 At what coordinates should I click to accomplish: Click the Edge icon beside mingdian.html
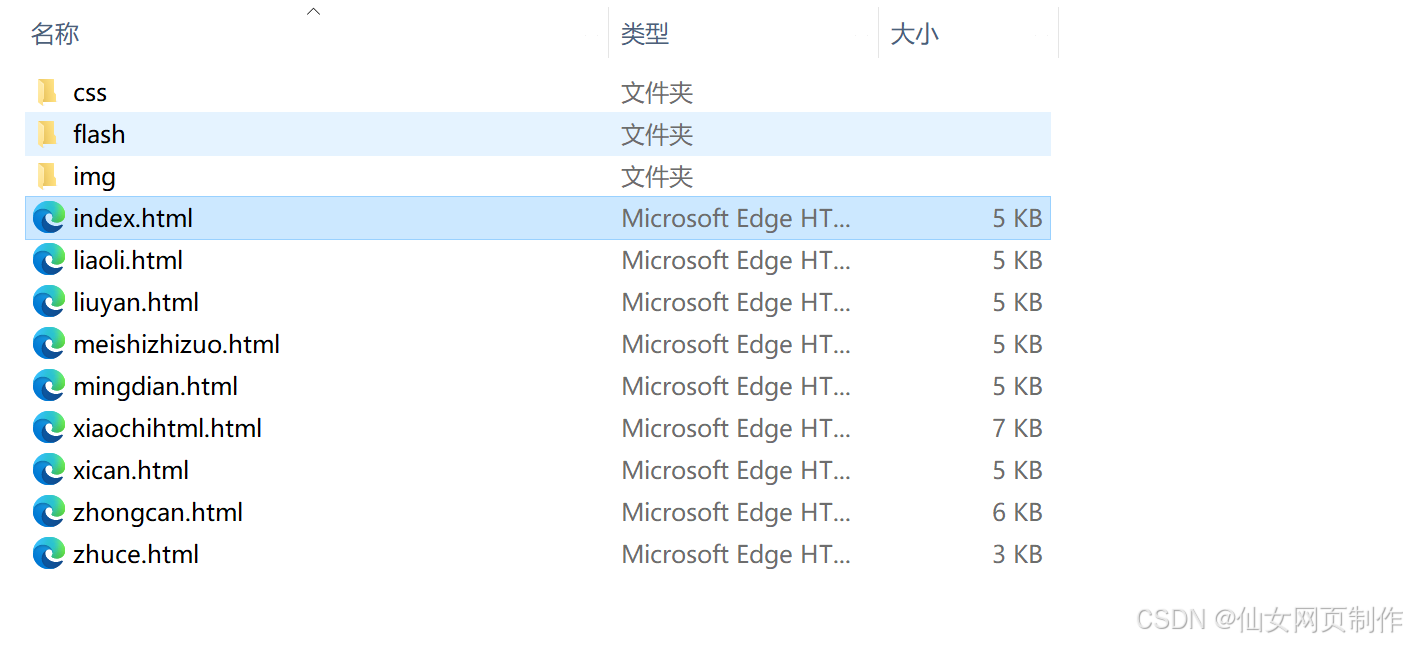point(48,386)
